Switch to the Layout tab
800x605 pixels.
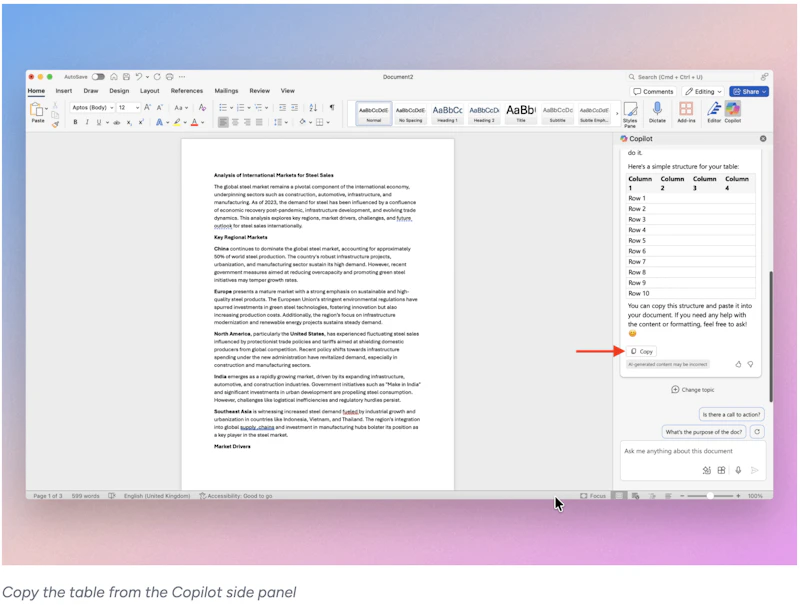point(149,91)
